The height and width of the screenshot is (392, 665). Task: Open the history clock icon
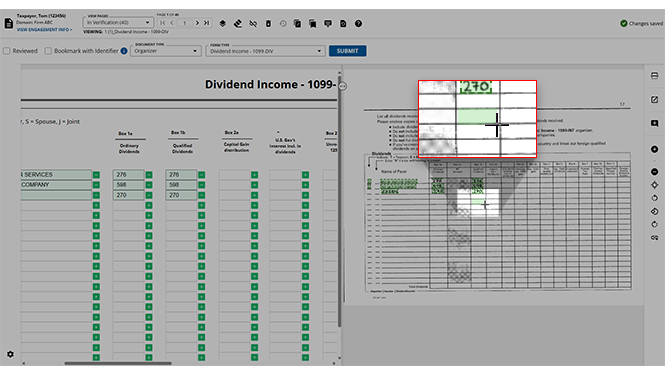(283, 24)
